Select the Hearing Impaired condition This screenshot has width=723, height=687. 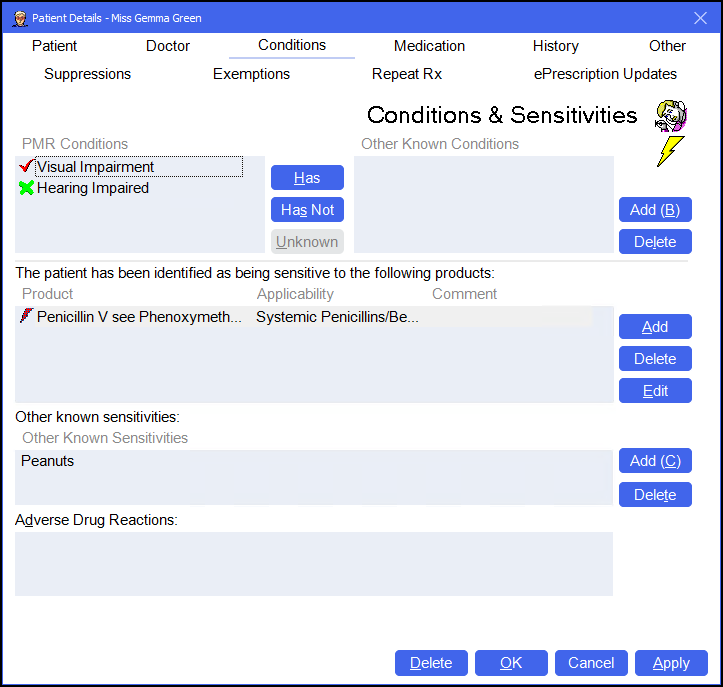tap(93, 188)
